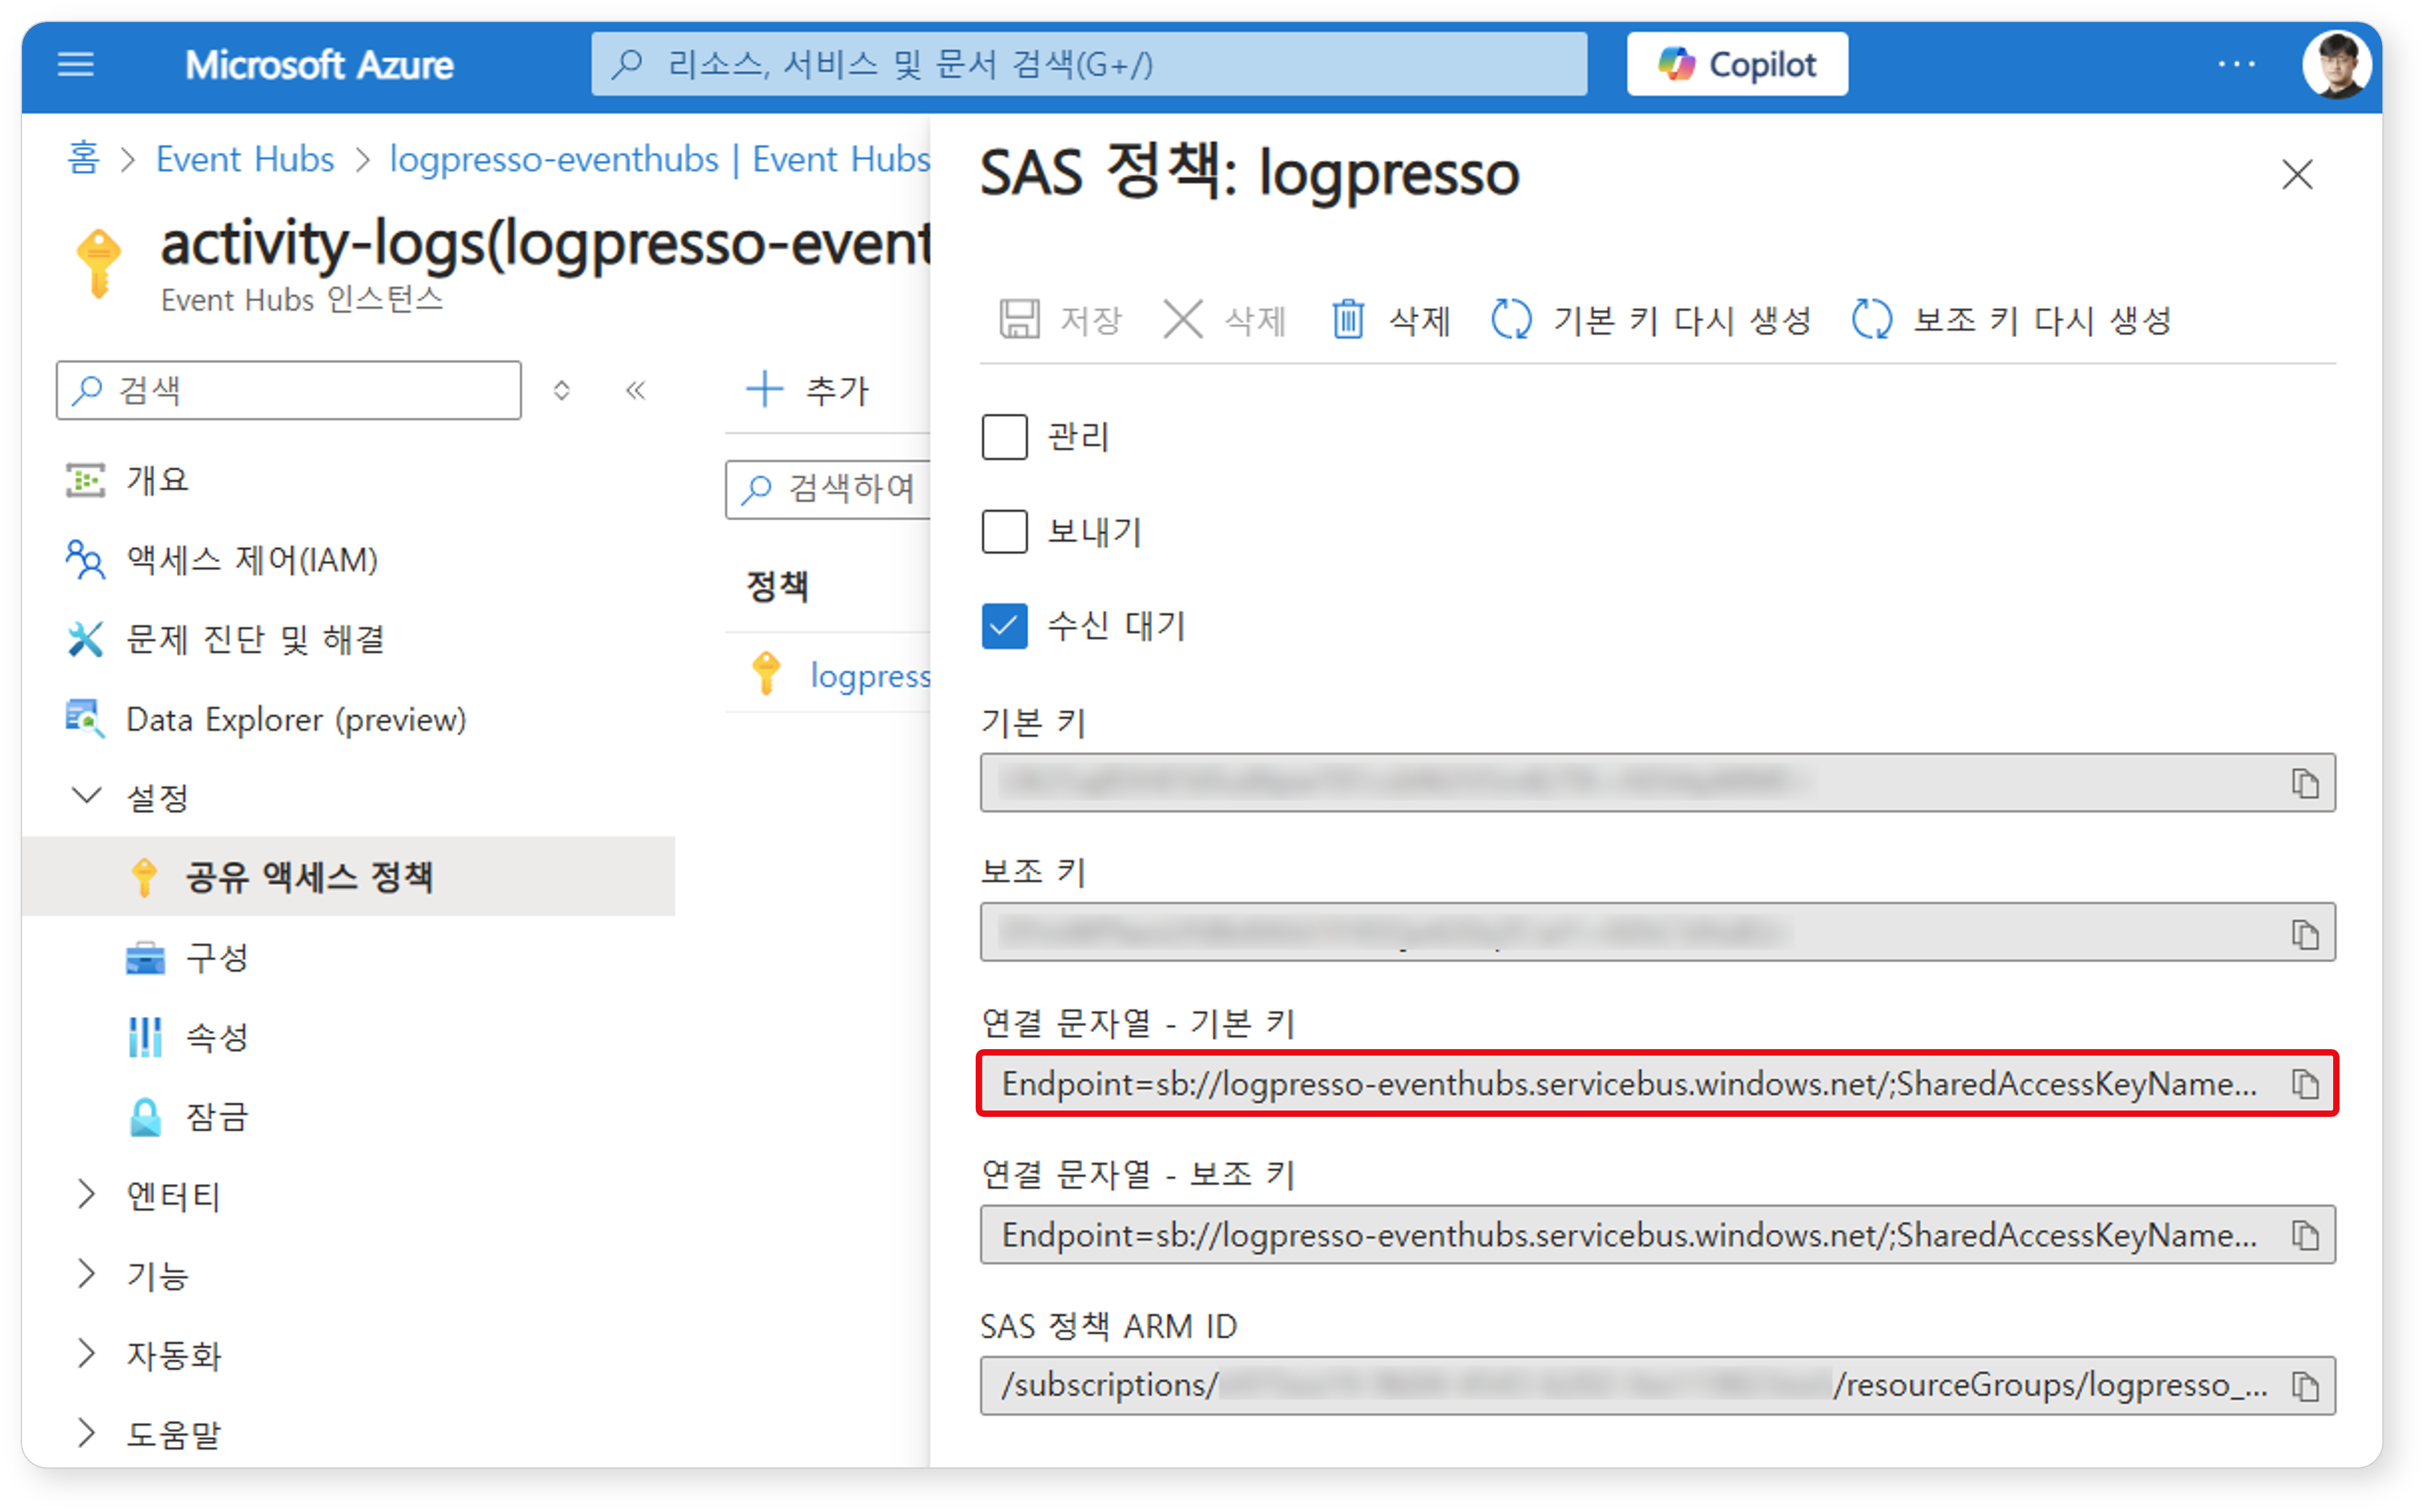This screenshot has width=2427, height=1512.
Task: Uncheck the 수신 대기 checkbox
Action: point(1004,626)
